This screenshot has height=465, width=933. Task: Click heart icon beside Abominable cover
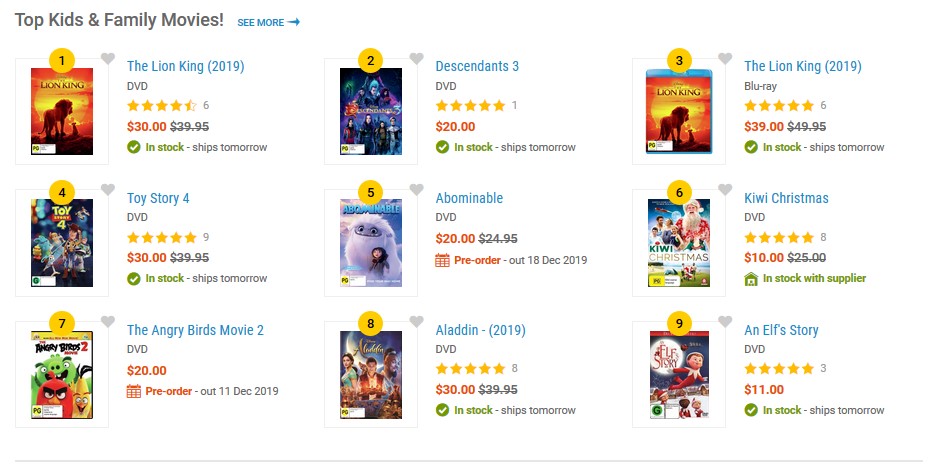coord(417,189)
